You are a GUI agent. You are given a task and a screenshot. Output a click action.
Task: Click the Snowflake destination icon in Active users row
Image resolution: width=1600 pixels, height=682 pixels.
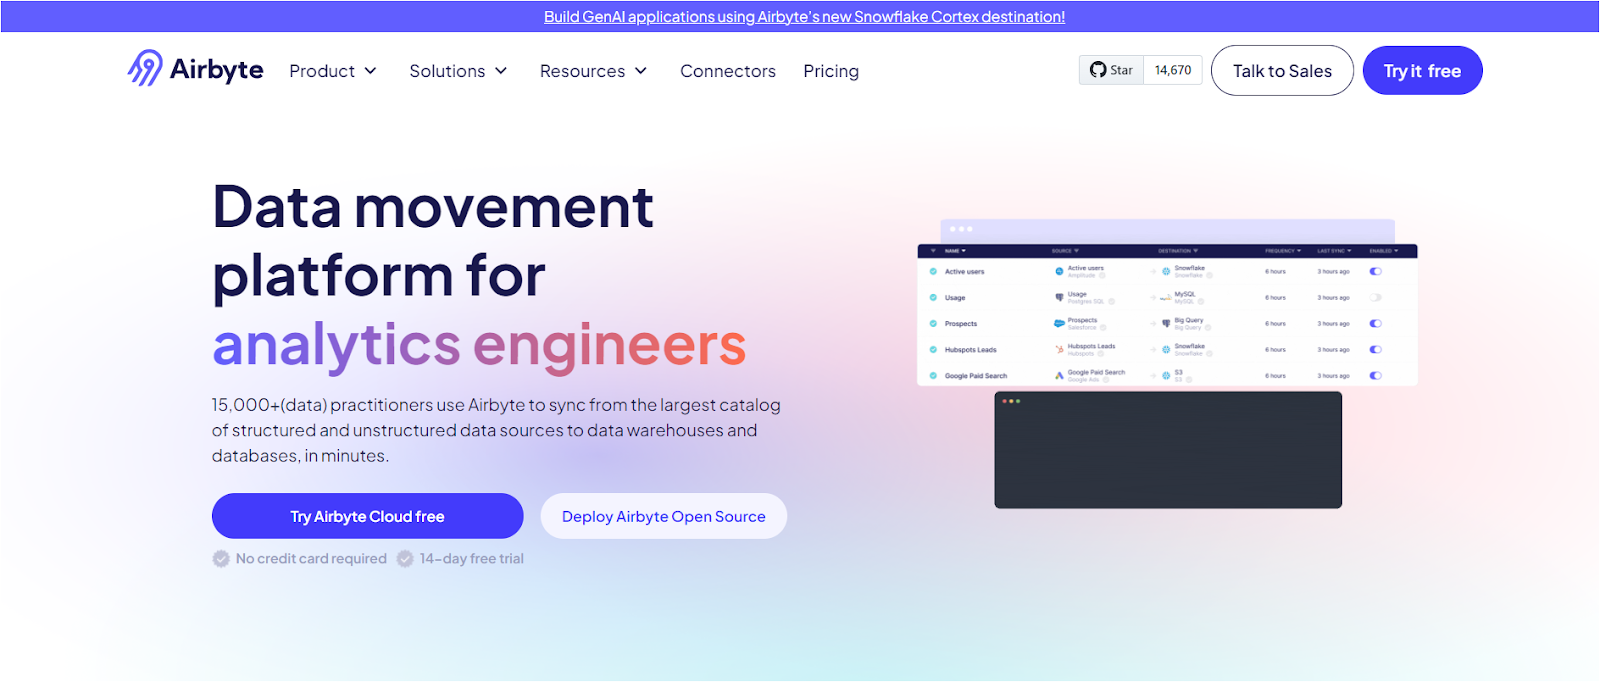(1166, 271)
